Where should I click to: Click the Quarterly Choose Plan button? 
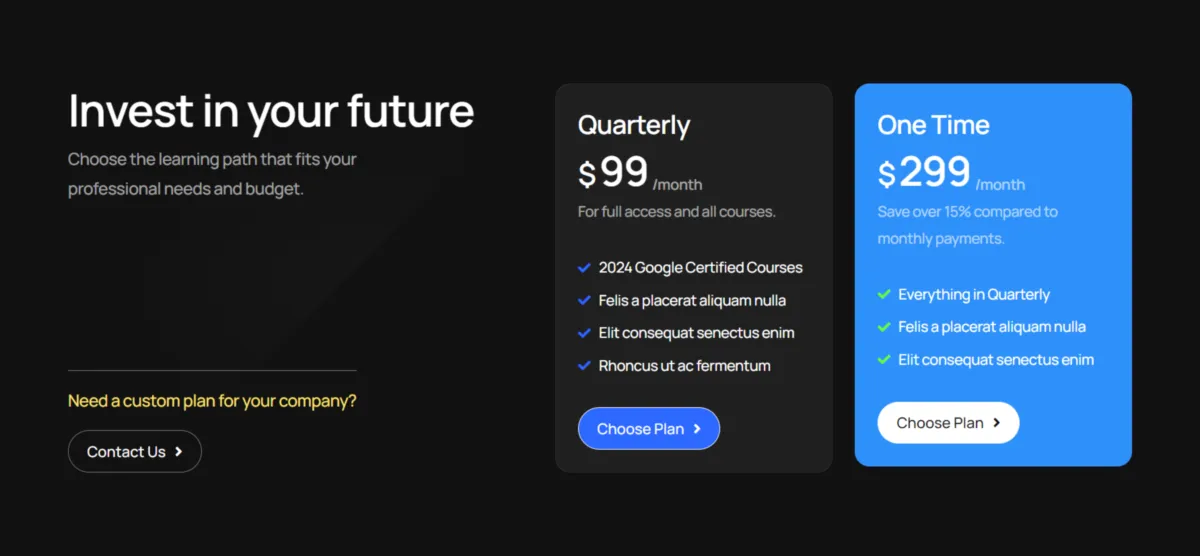(x=649, y=428)
